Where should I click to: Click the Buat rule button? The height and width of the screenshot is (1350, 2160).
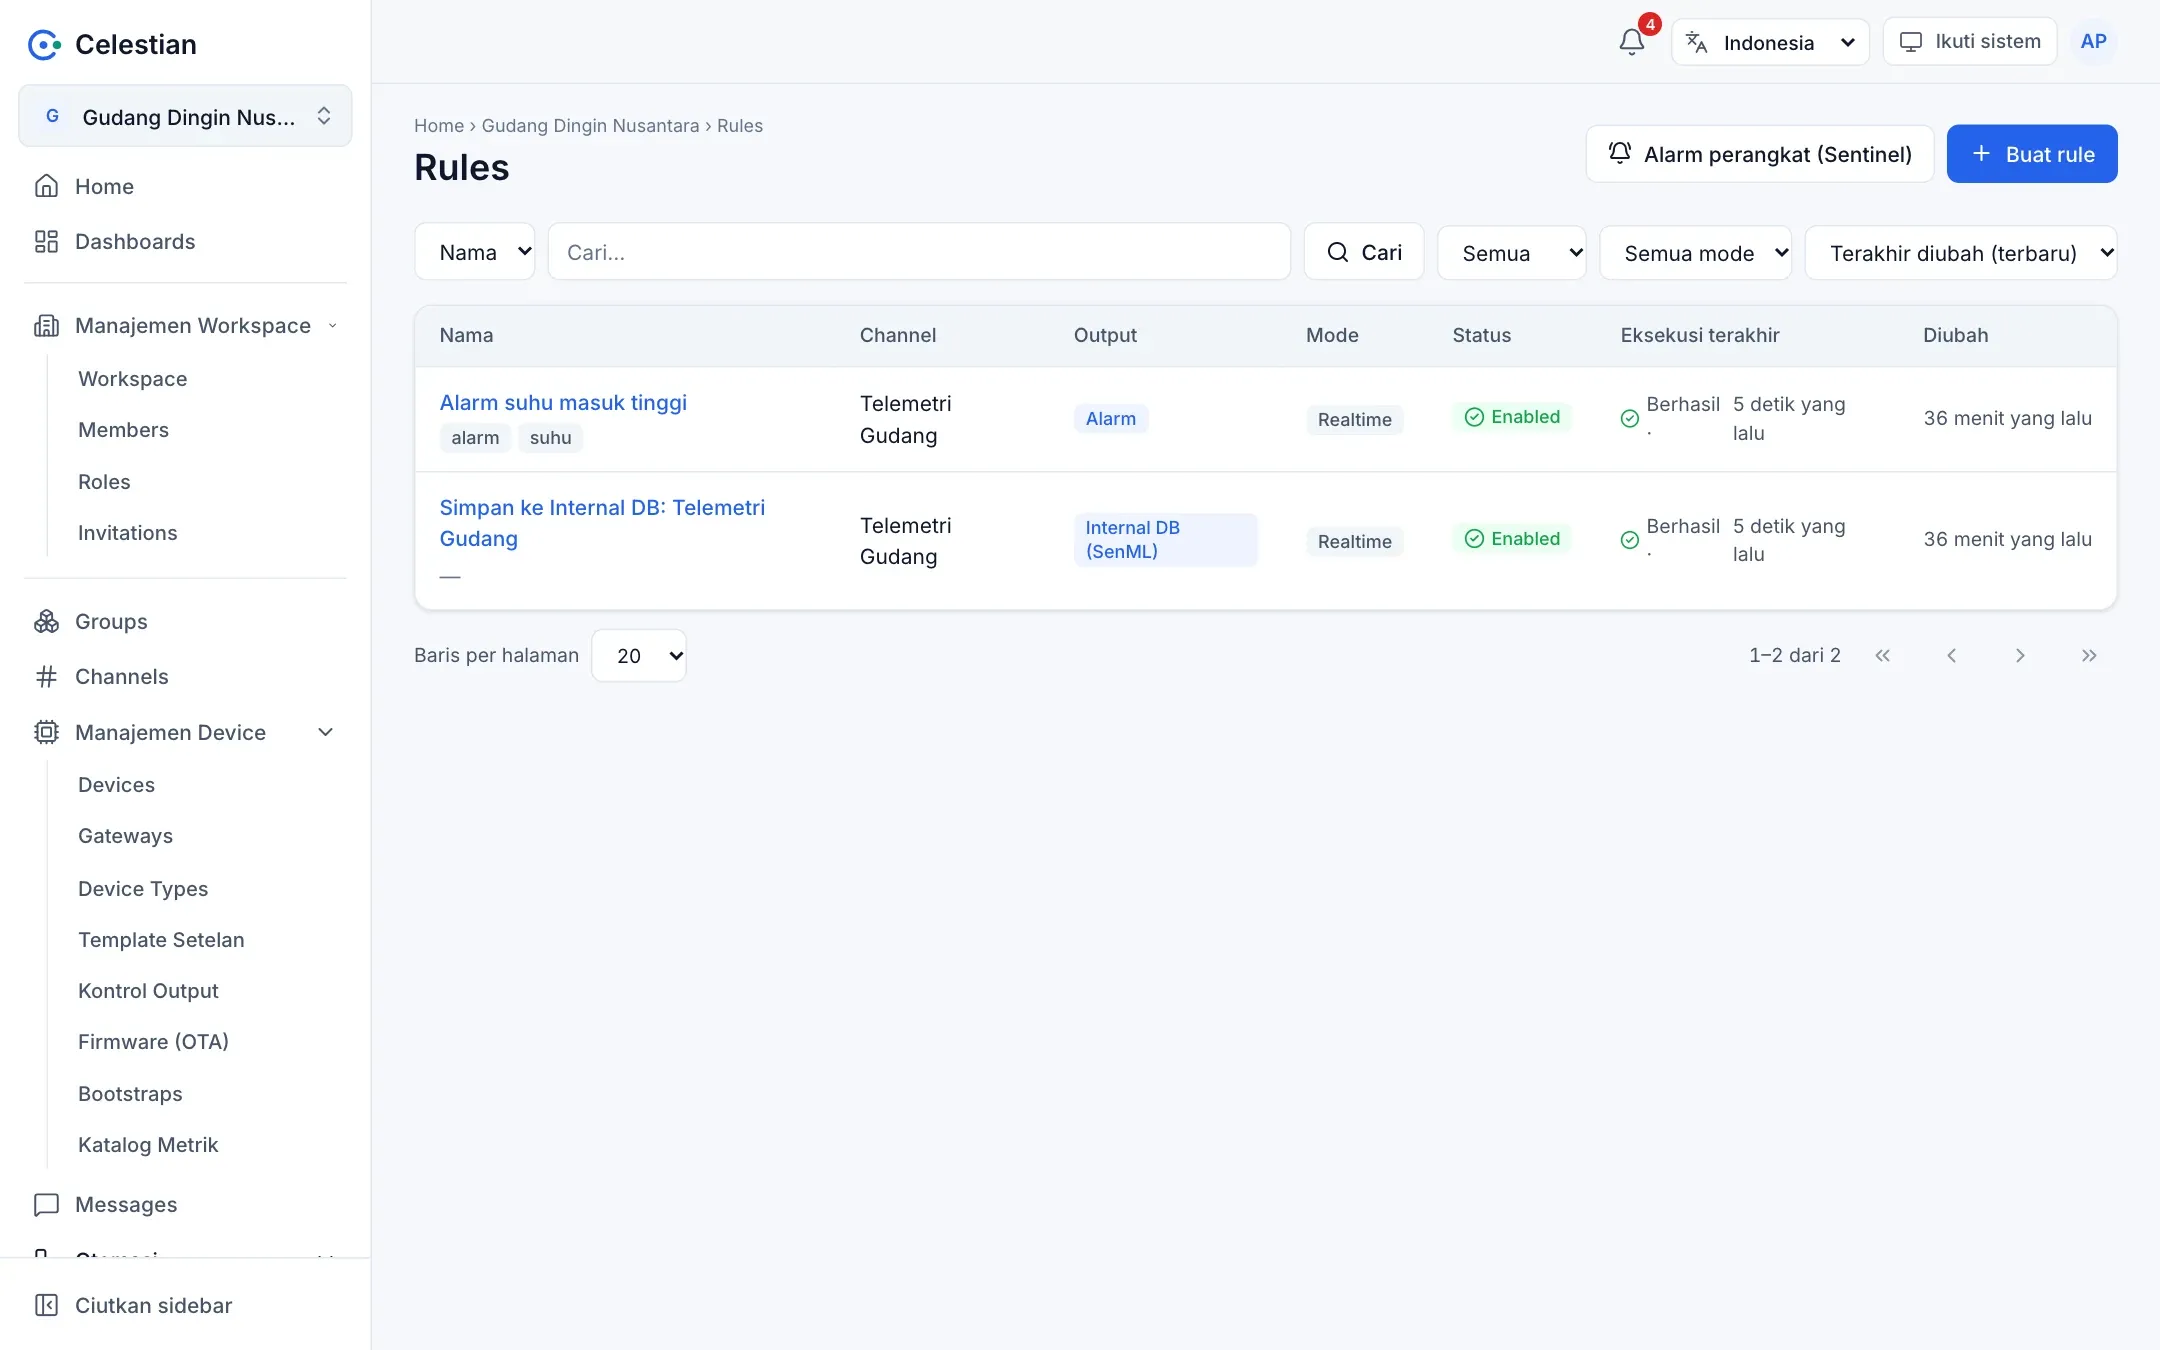click(x=2032, y=154)
